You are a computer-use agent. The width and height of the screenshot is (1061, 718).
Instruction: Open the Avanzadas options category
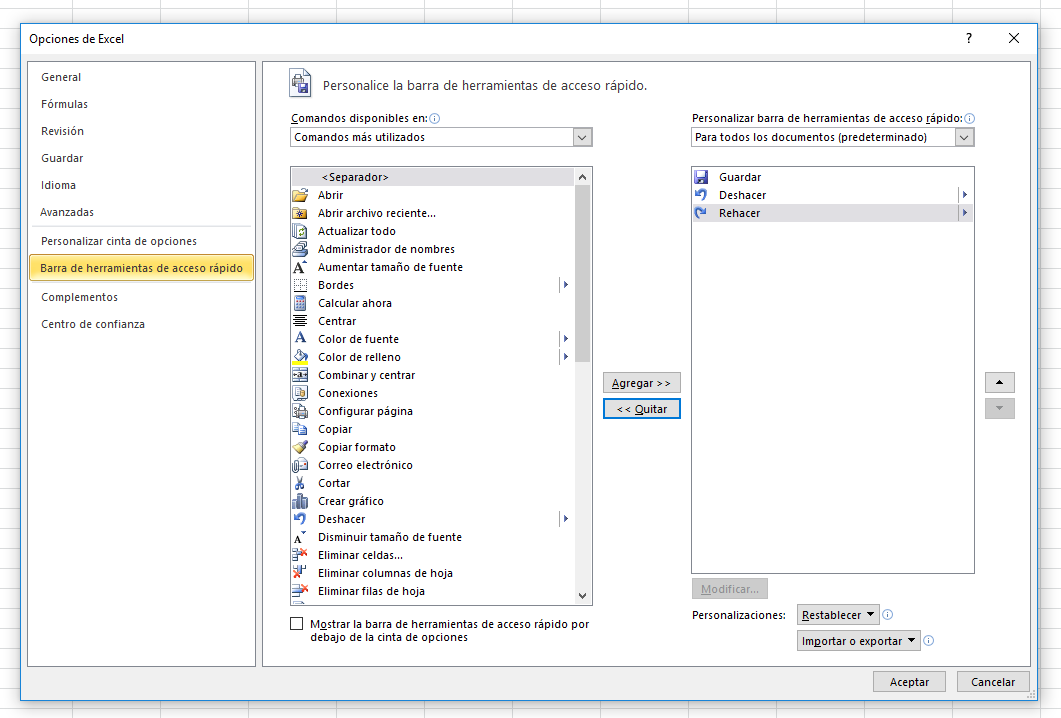[67, 212]
